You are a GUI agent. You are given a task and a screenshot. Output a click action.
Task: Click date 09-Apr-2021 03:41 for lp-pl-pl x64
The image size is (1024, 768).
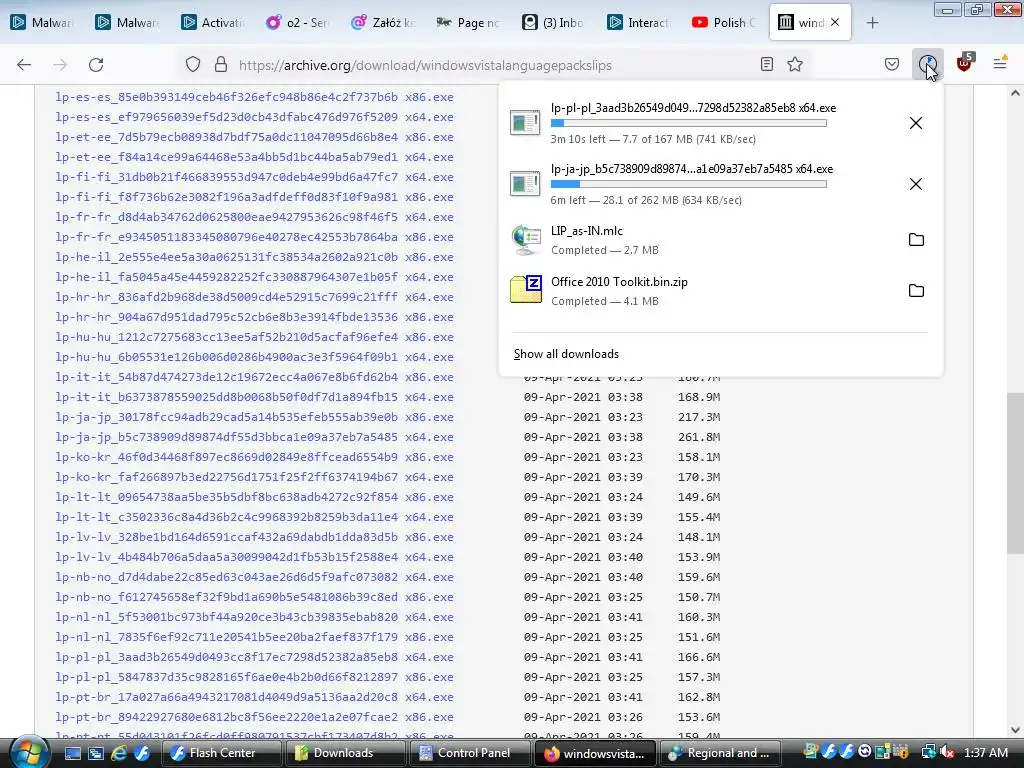(x=583, y=657)
